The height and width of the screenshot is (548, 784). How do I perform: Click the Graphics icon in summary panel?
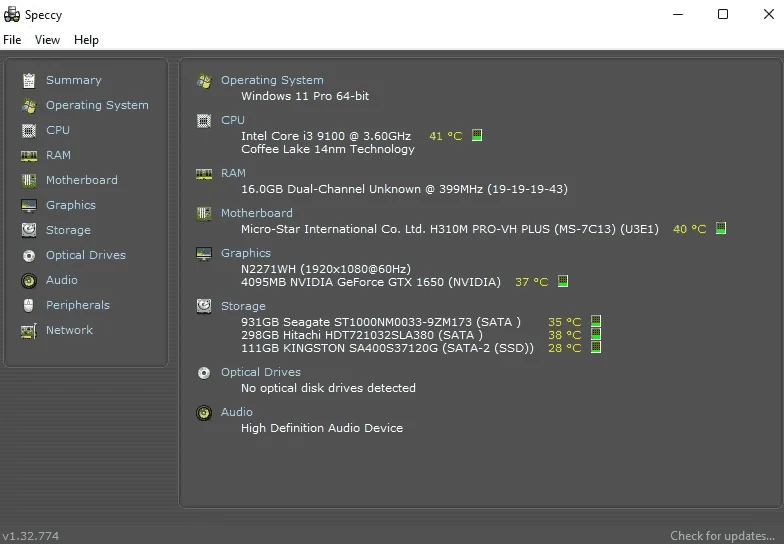coord(204,254)
